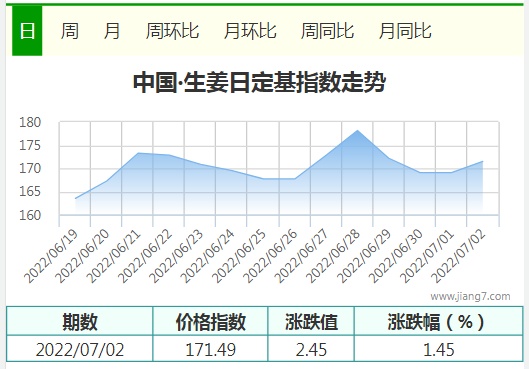Click the 2022/06/28 peak point on the chart
Viewport: 529px width, 369px height.
pos(357,131)
